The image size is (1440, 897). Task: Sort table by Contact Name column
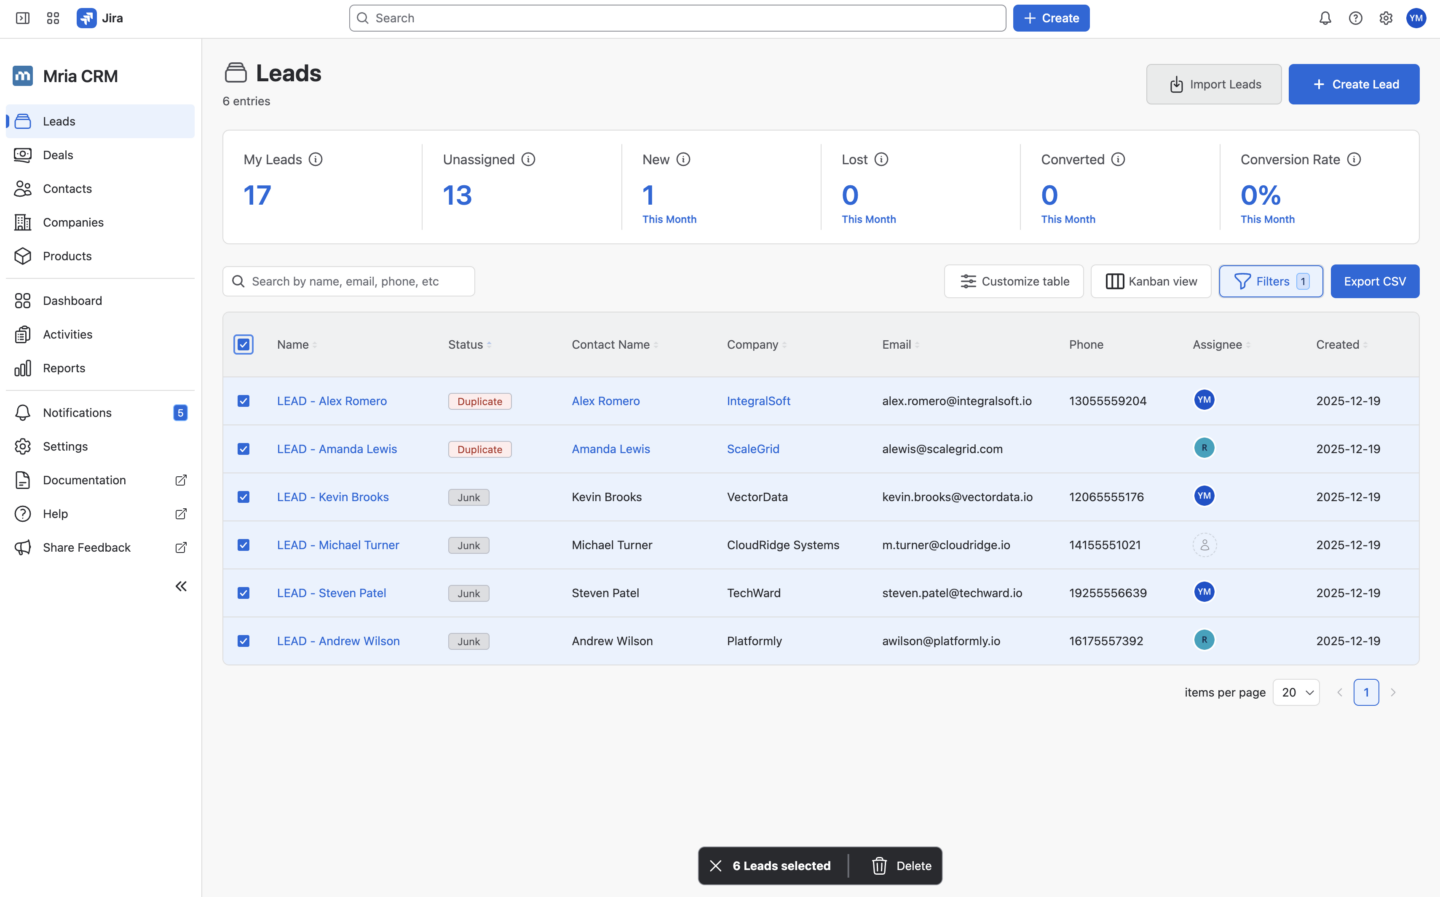click(615, 344)
